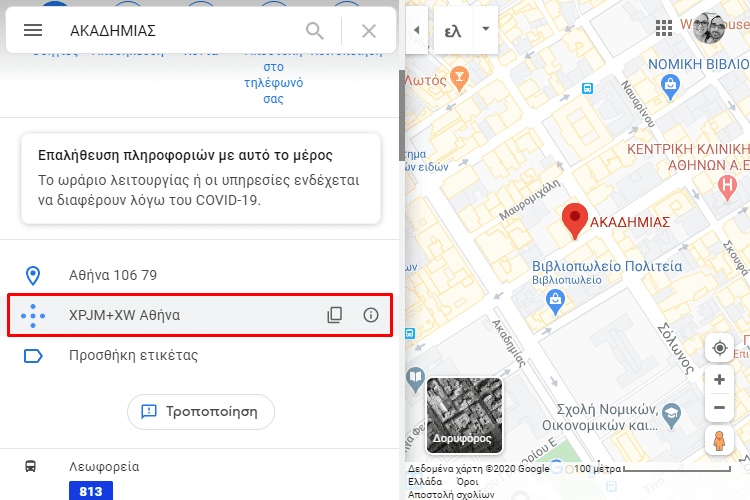
Task: Switch to Δορυφόρος satellite view
Action: pos(464,415)
